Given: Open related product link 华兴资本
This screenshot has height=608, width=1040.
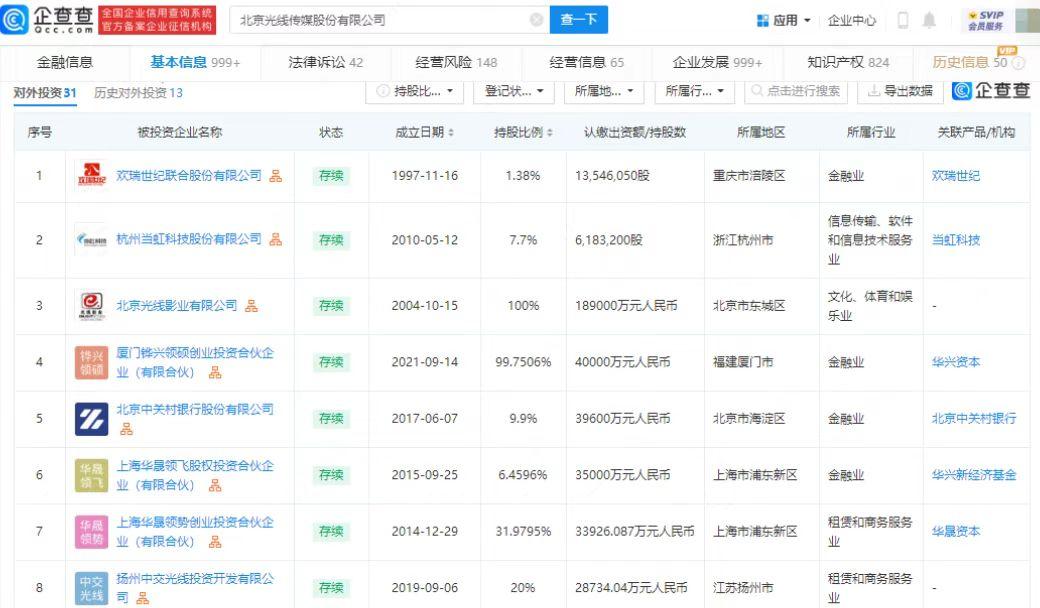Looking at the screenshot, I should point(955,362).
